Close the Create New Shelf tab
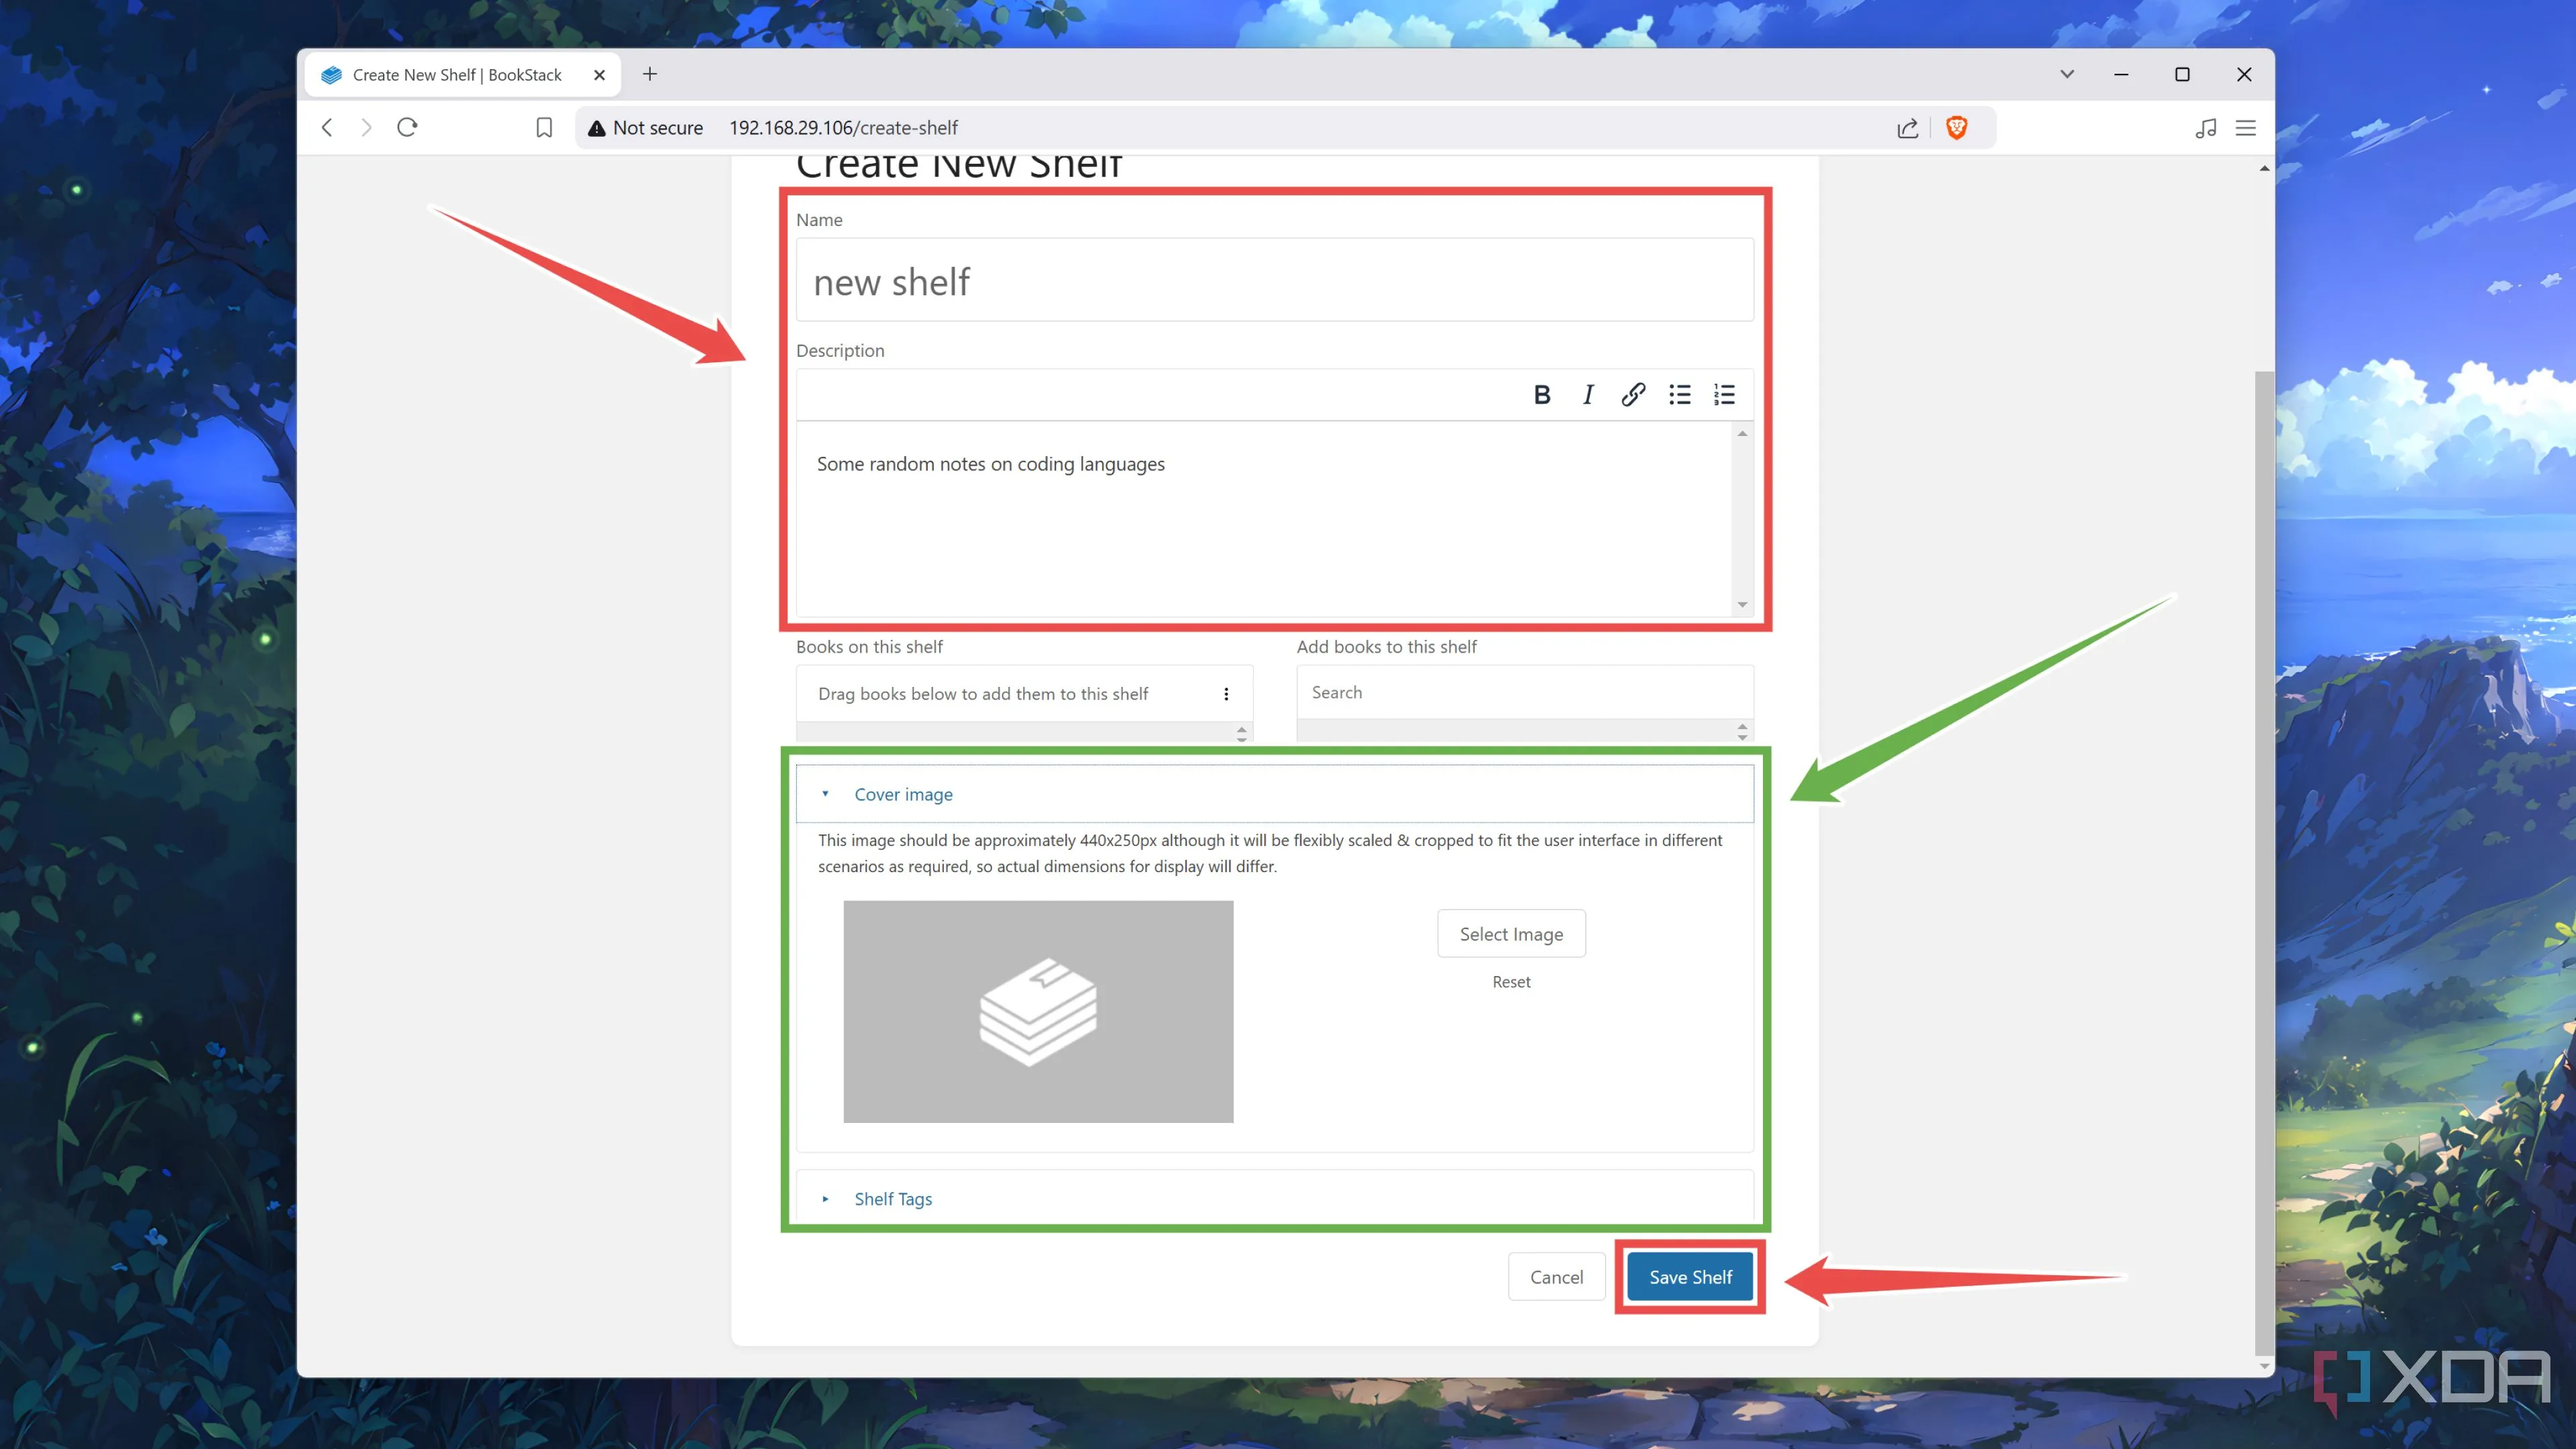This screenshot has width=2576, height=1449. pyautogui.click(x=599, y=75)
